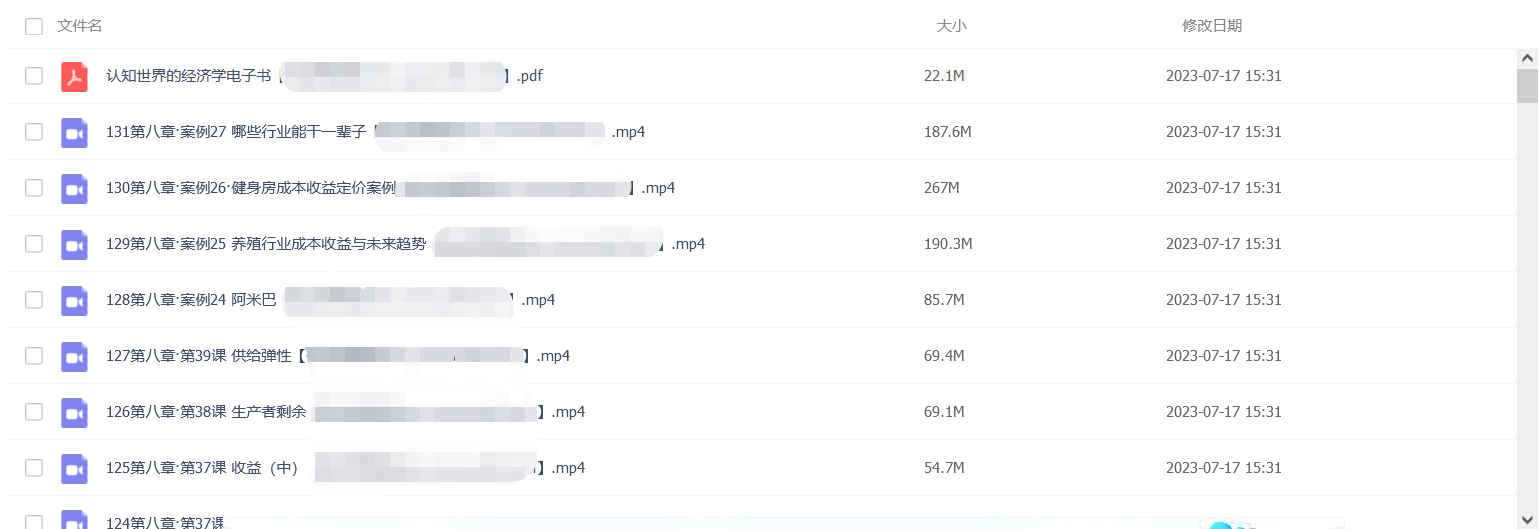Click the video icon for 126第八章 生产者剩余
This screenshot has width=1539, height=529.
tap(75, 412)
